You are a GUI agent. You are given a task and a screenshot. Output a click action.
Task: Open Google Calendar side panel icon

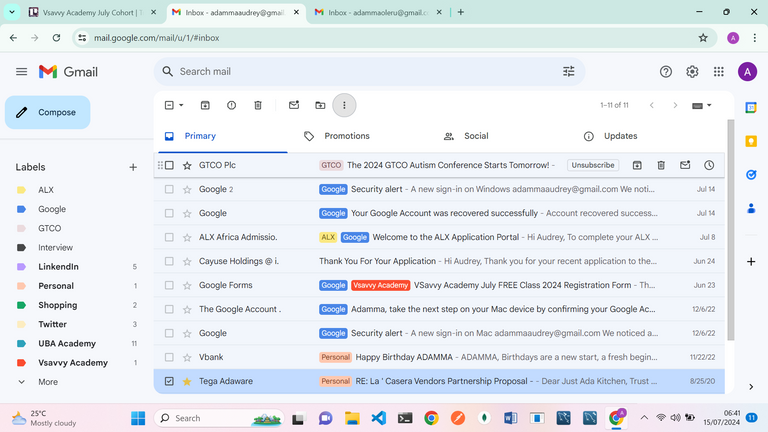(x=751, y=107)
